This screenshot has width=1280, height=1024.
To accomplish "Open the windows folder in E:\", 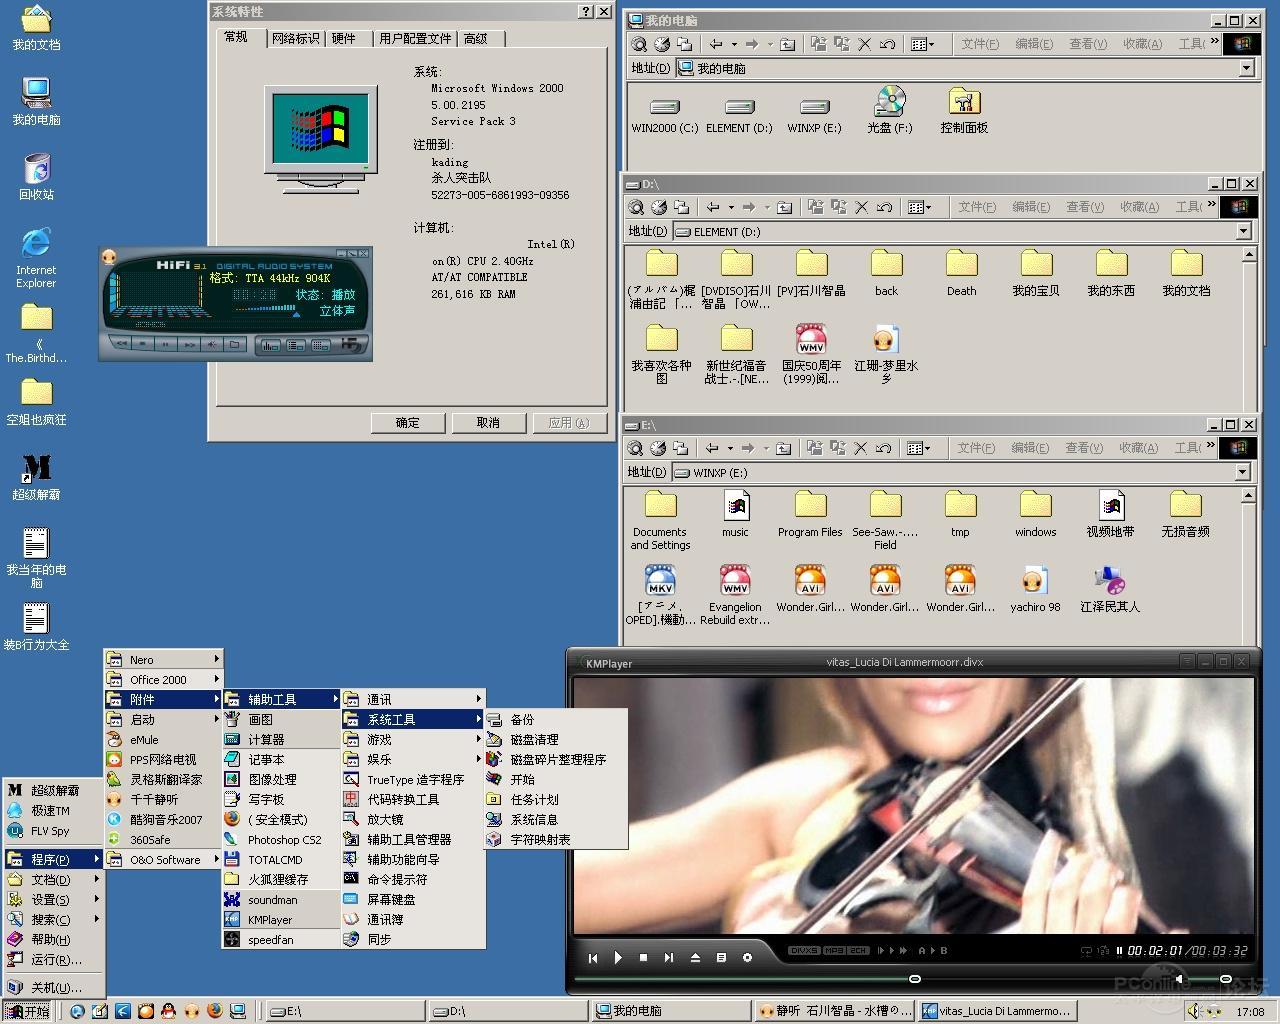I will tap(1035, 514).
